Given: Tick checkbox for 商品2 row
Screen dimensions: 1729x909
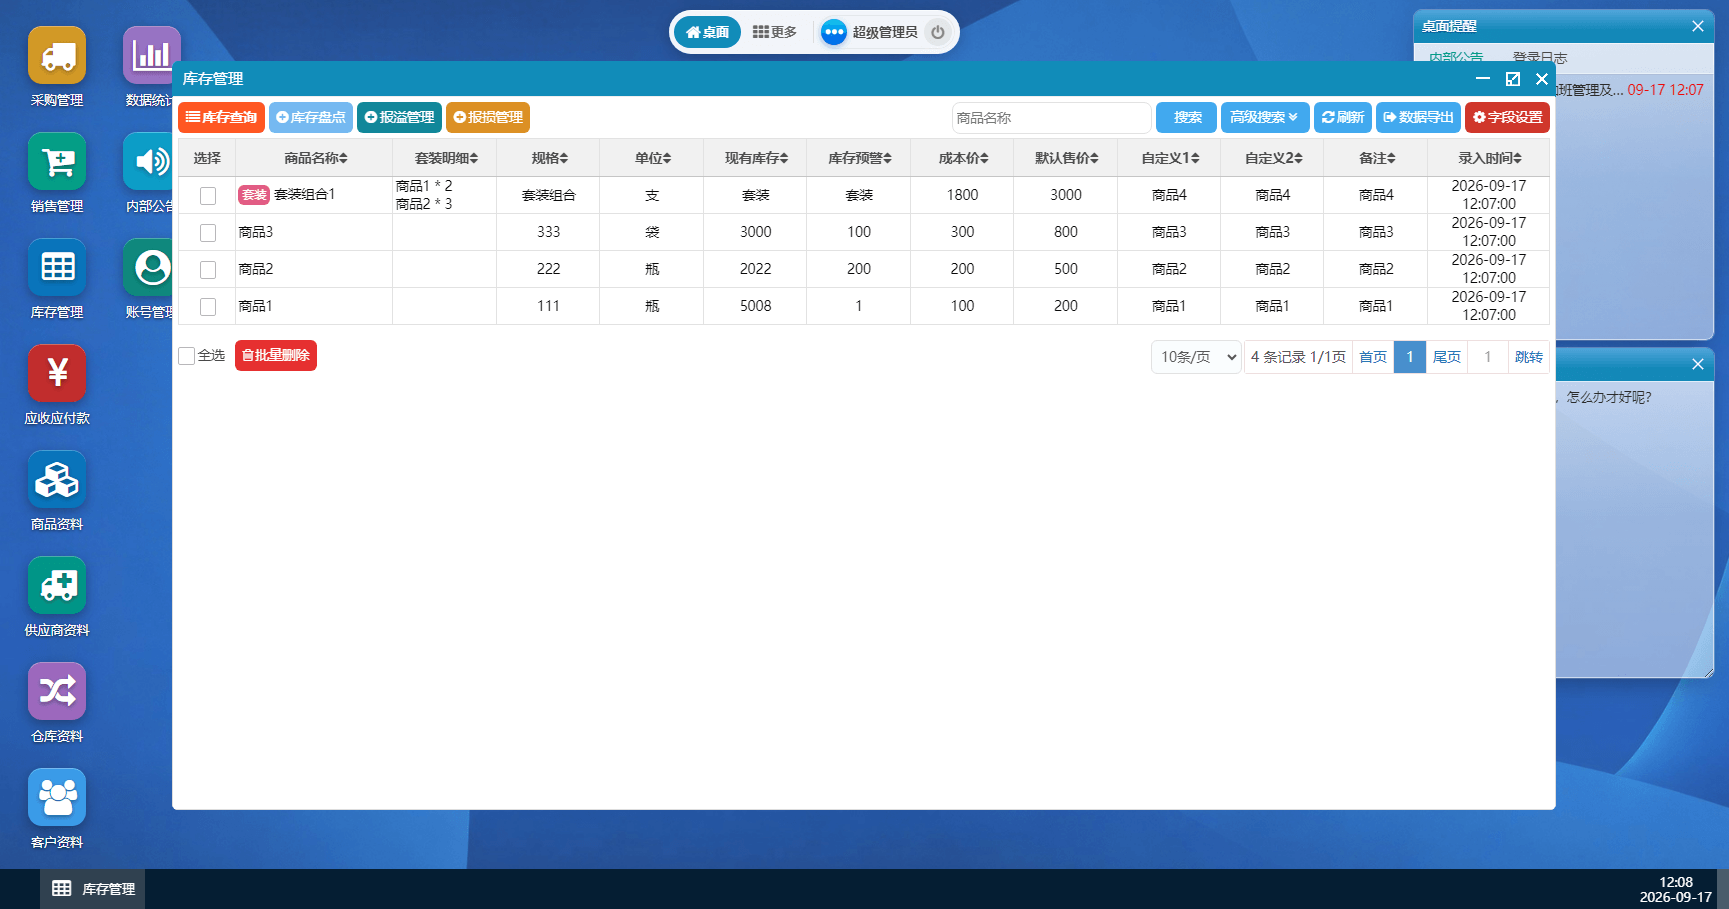Looking at the screenshot, I should (208, 270).
